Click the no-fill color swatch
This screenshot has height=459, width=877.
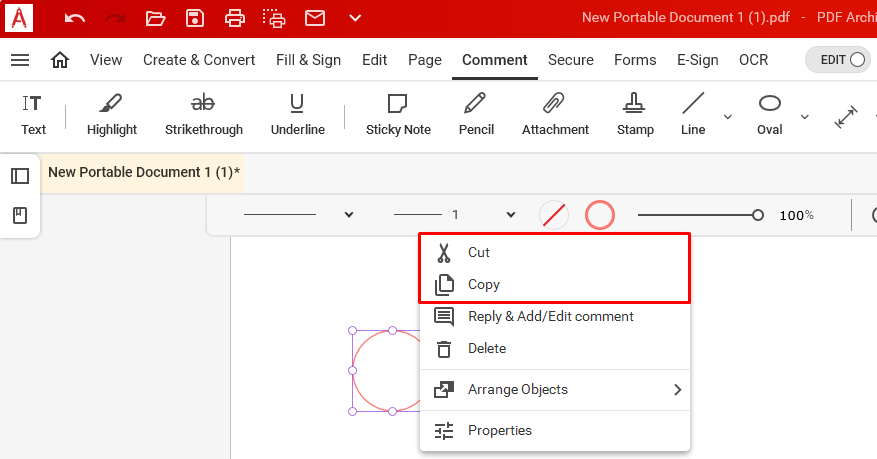(554, 215)
